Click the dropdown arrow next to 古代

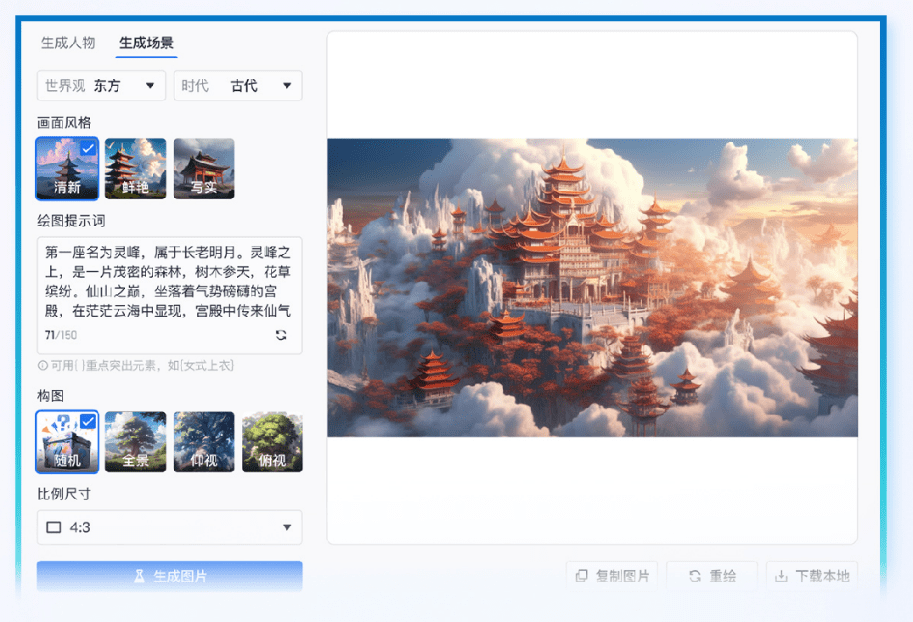(287, 86)
